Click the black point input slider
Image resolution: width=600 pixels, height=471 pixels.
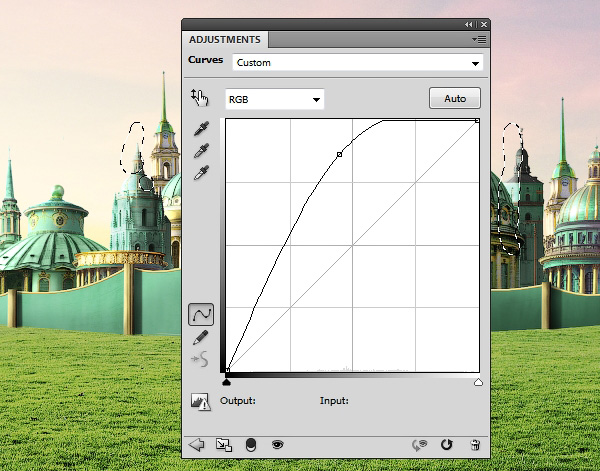point(227,382)
